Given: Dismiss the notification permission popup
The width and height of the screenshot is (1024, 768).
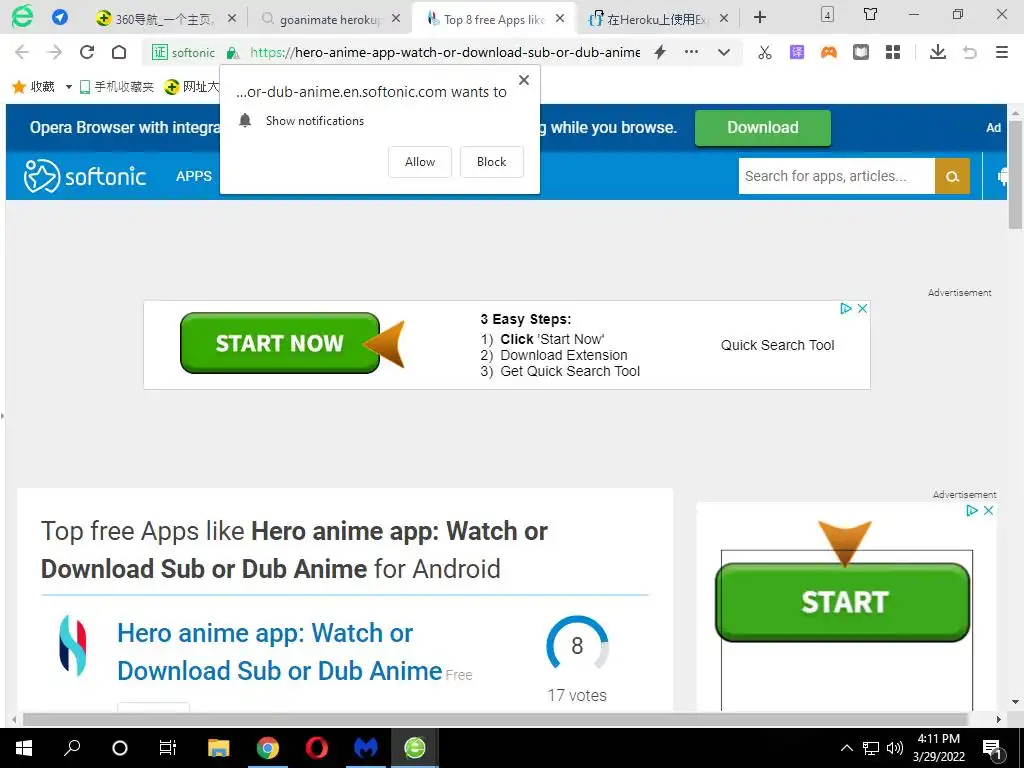Looking at the screenshot, I should point(524,80).
